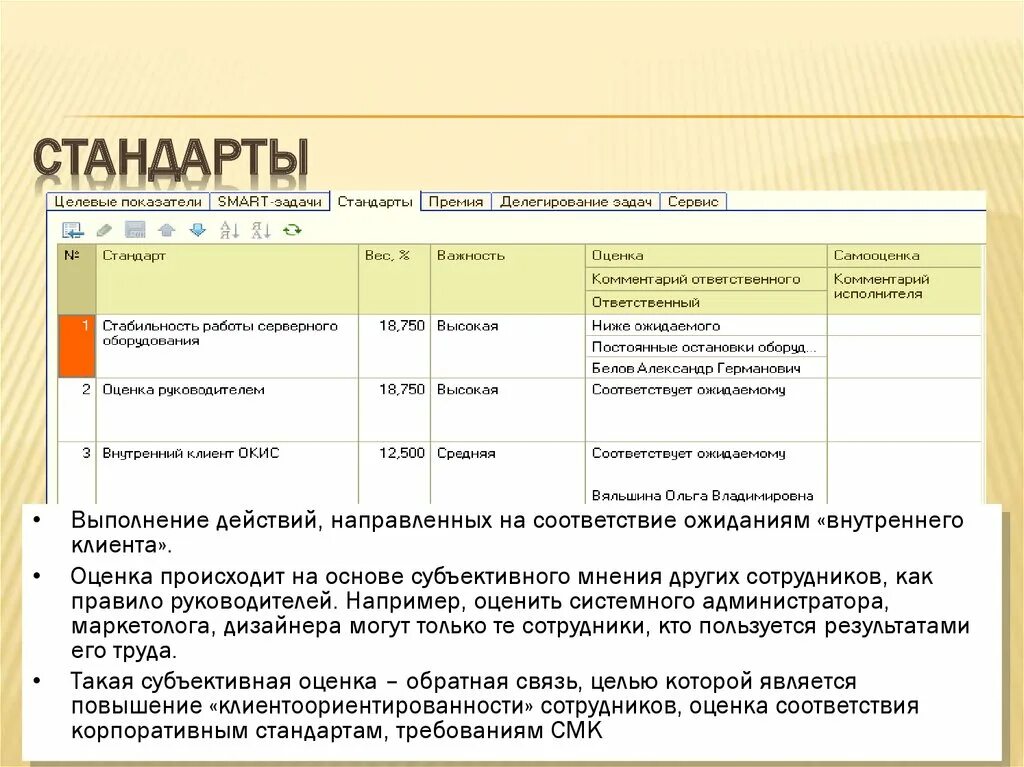The height and width of the screenshot is (767, 1024).
Task: Click the Постоянные остановки оборуд... comment
Action: pyautogui.click(x=706, y=347)
